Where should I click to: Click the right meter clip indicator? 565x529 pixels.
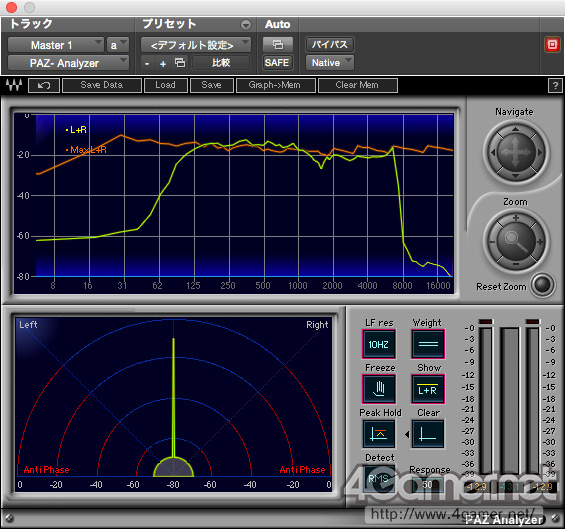point(533,321)
